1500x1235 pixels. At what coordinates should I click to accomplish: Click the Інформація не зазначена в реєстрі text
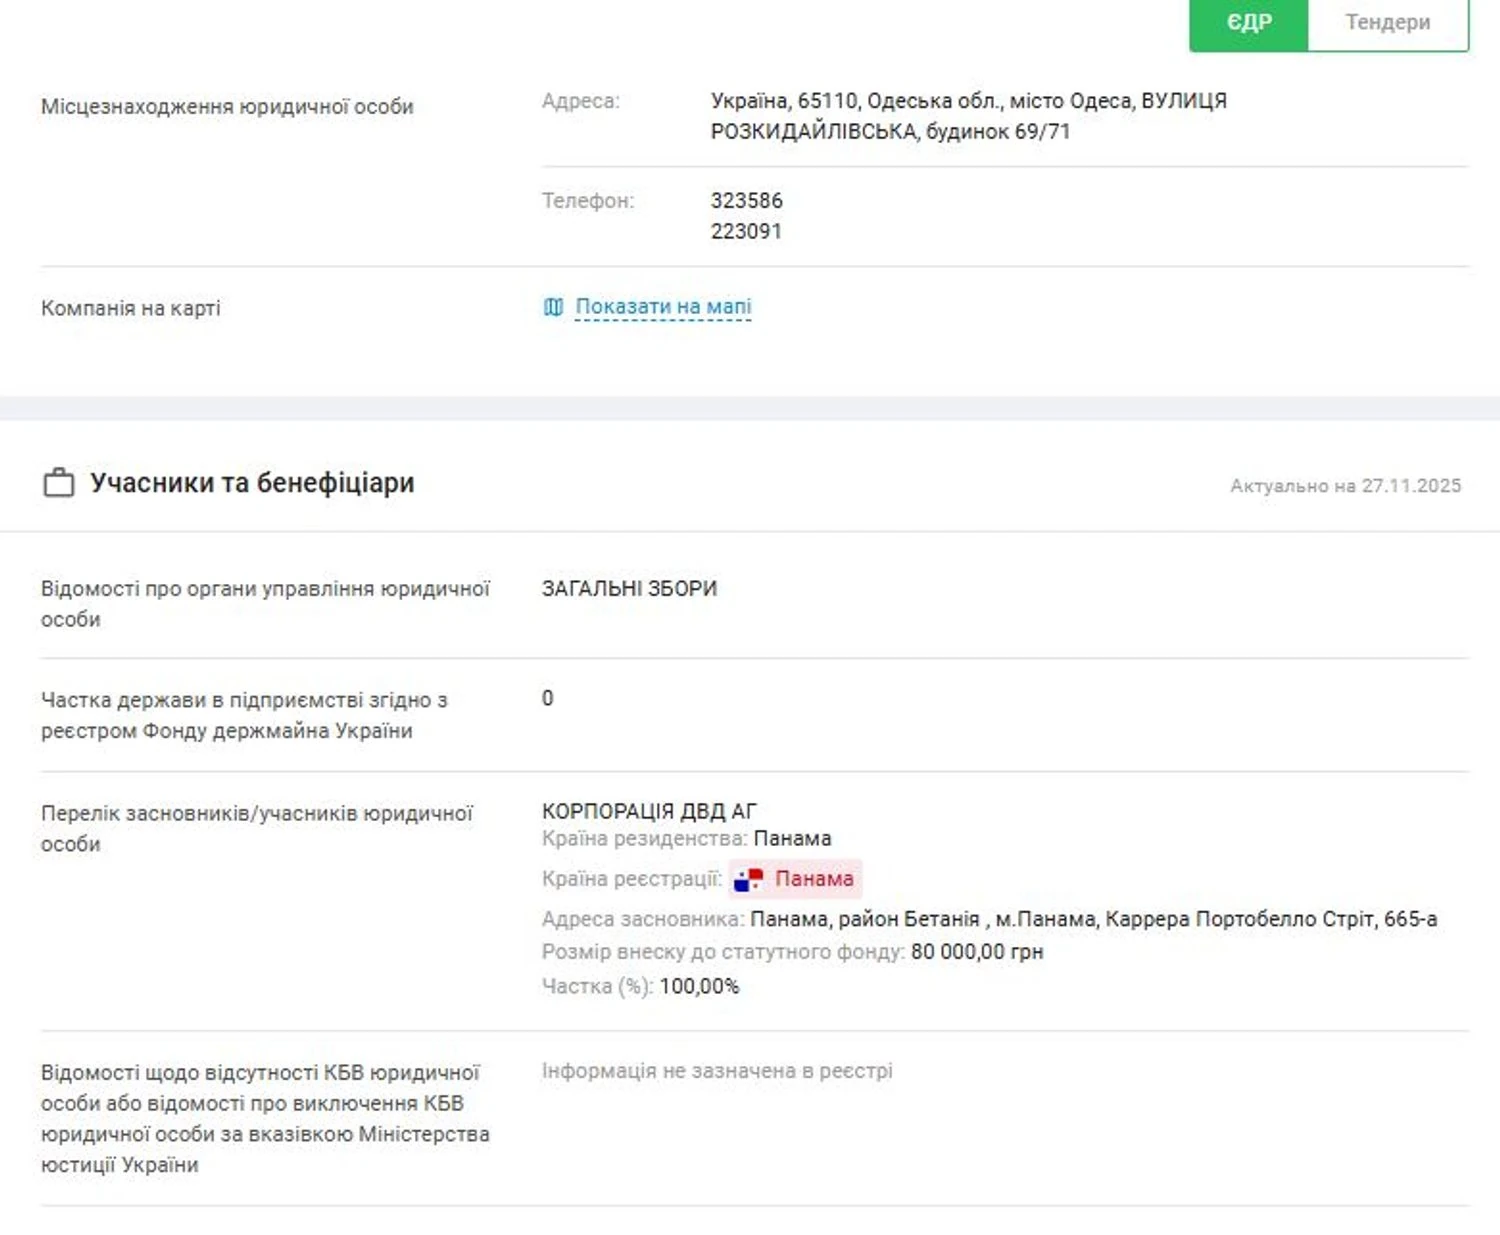click(717, 1071)
